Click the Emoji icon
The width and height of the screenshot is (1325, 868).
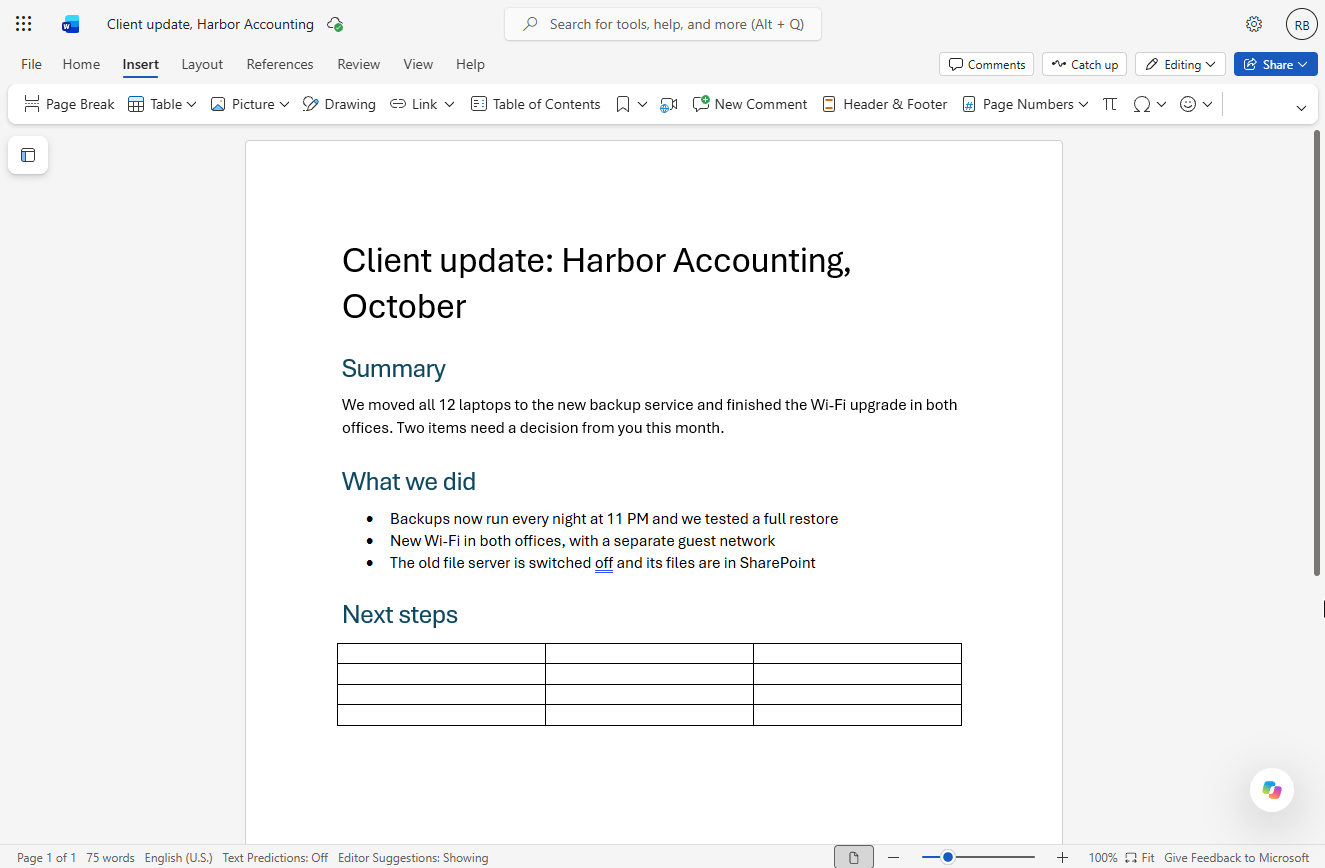point(1188,104)
